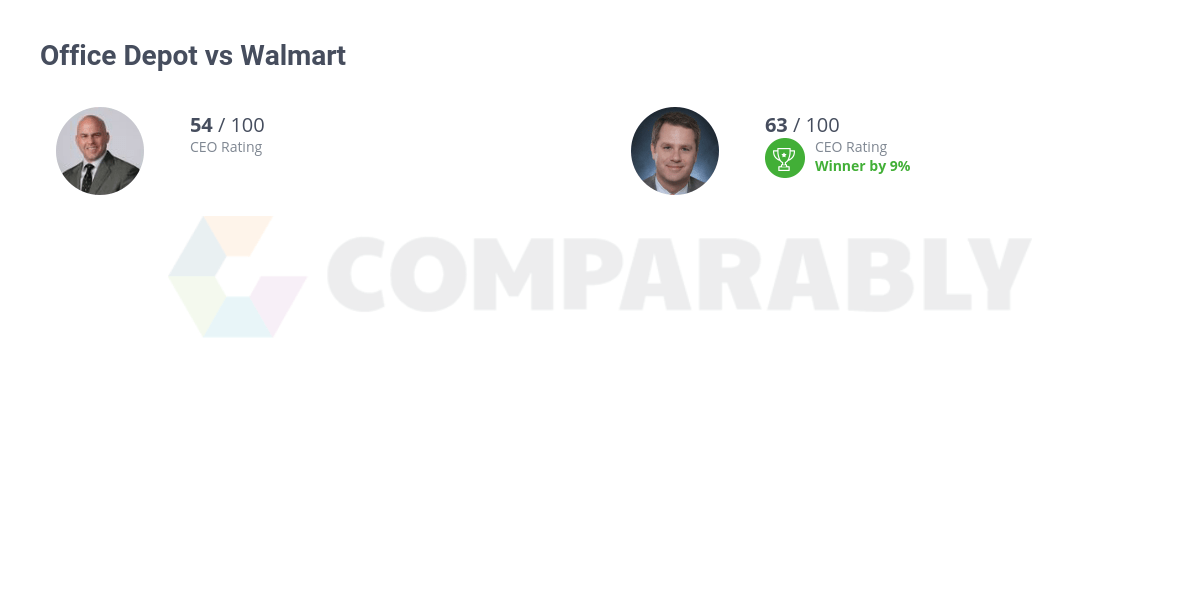Click CEO Rating label under 54 score
The height and width of the screenshot is (600, 1200).
coord(226,147)
